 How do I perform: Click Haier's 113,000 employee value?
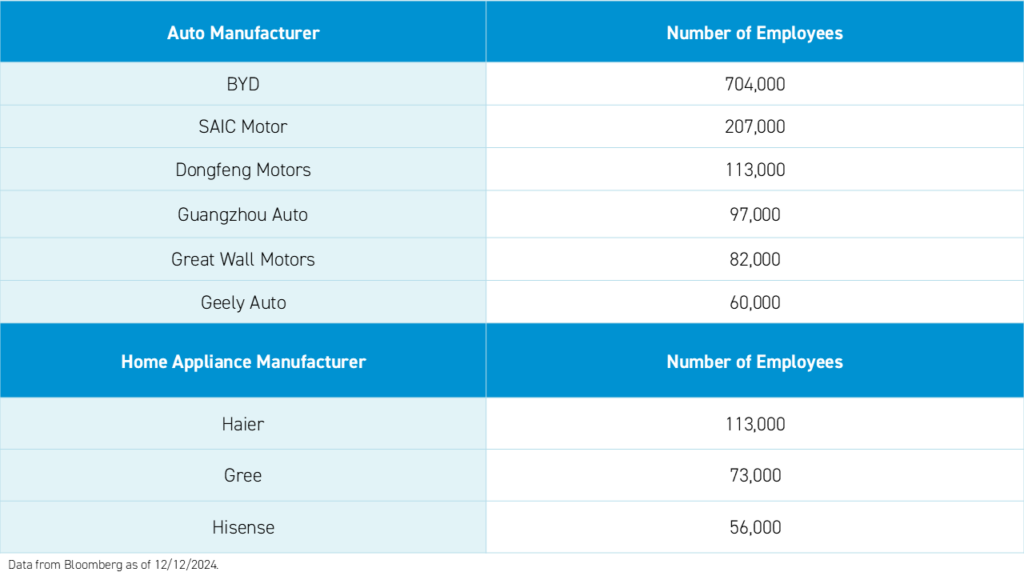[755, 424]
